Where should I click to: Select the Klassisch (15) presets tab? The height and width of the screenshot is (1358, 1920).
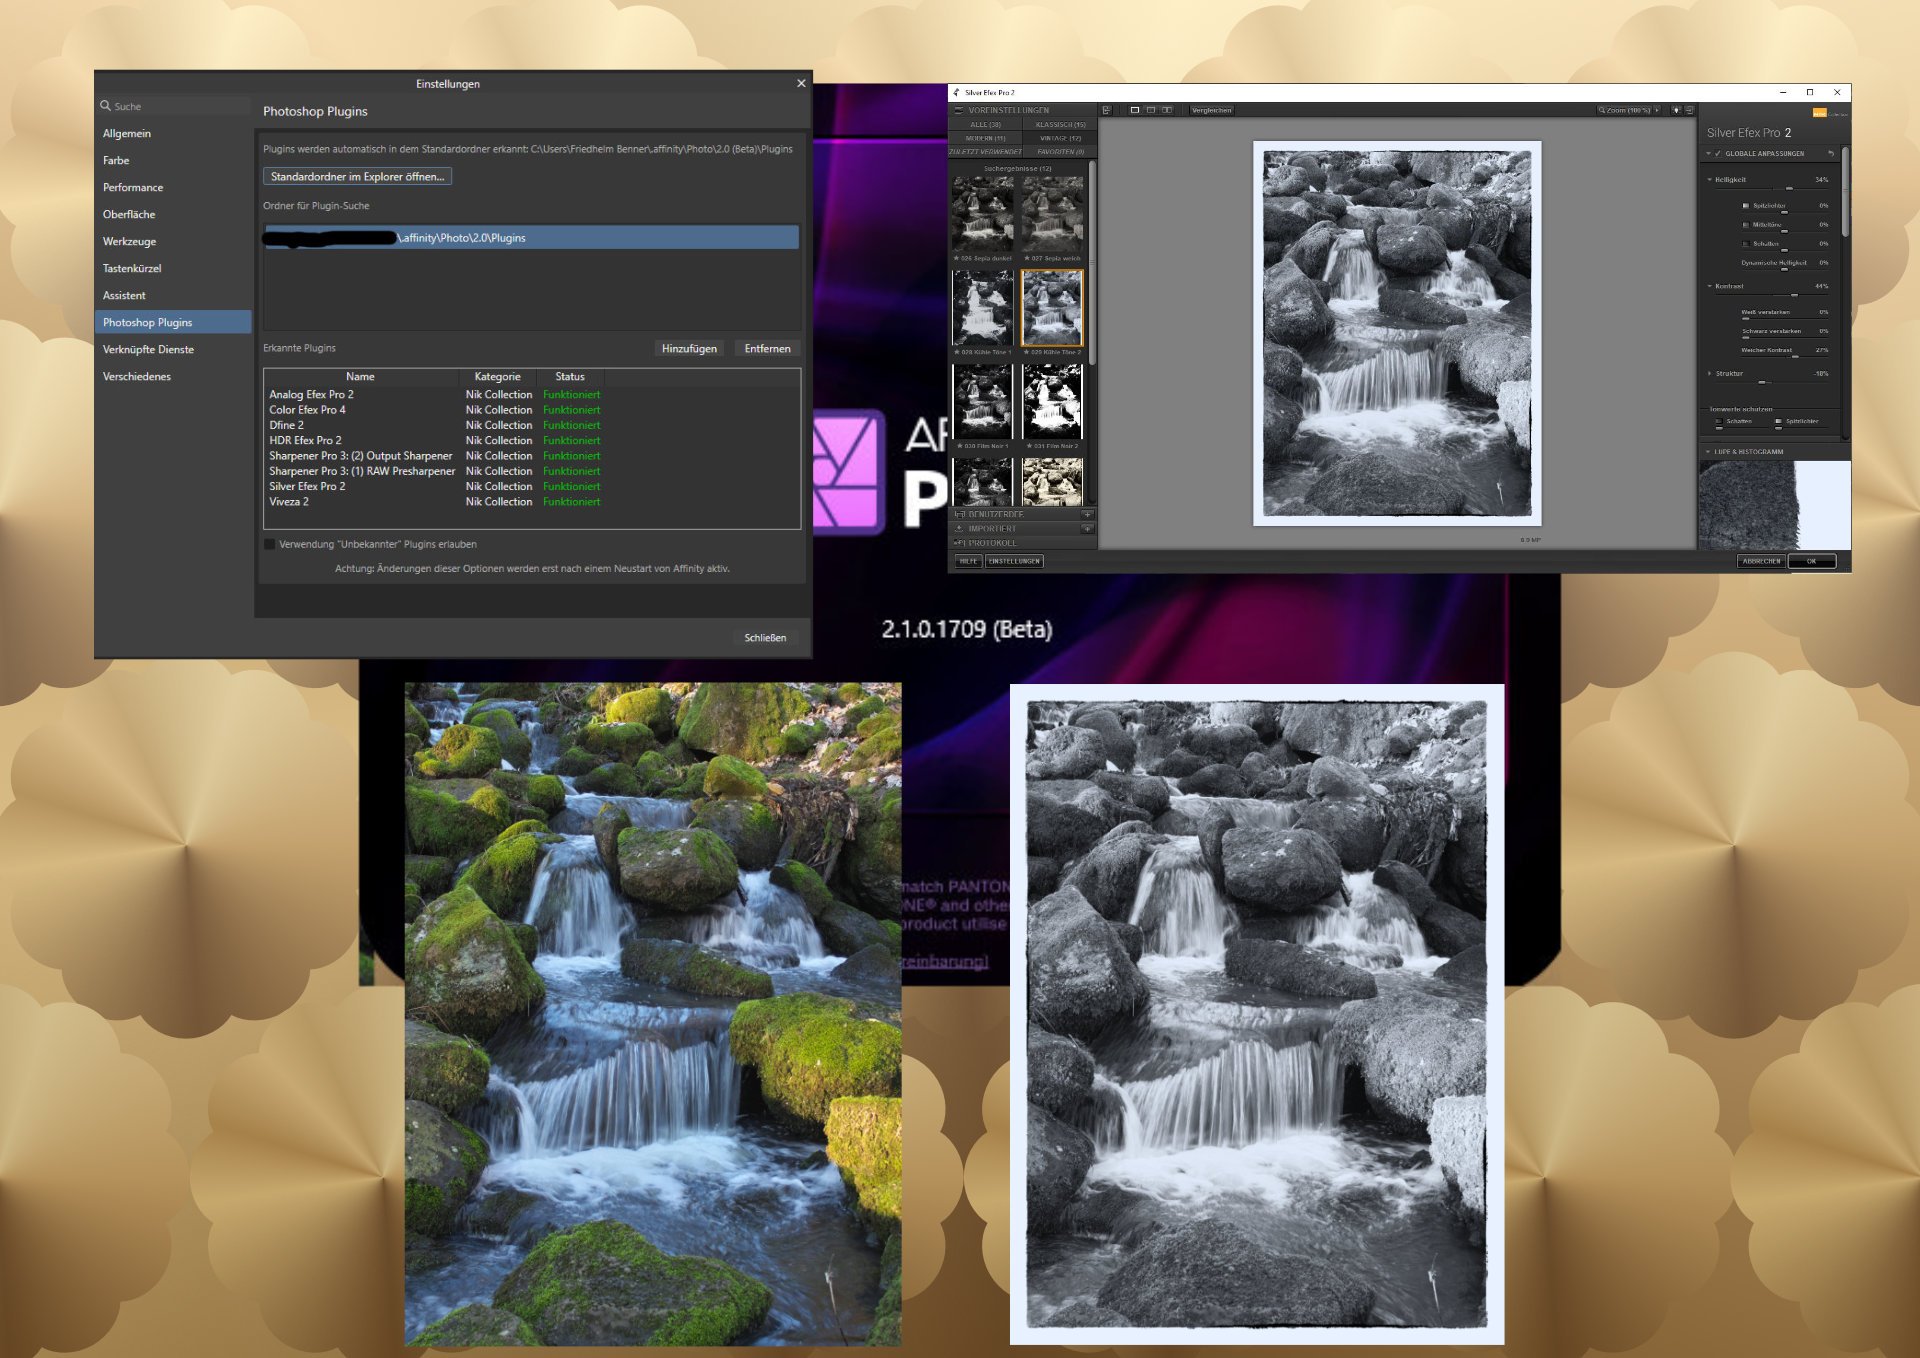[x=1060, y=124]
